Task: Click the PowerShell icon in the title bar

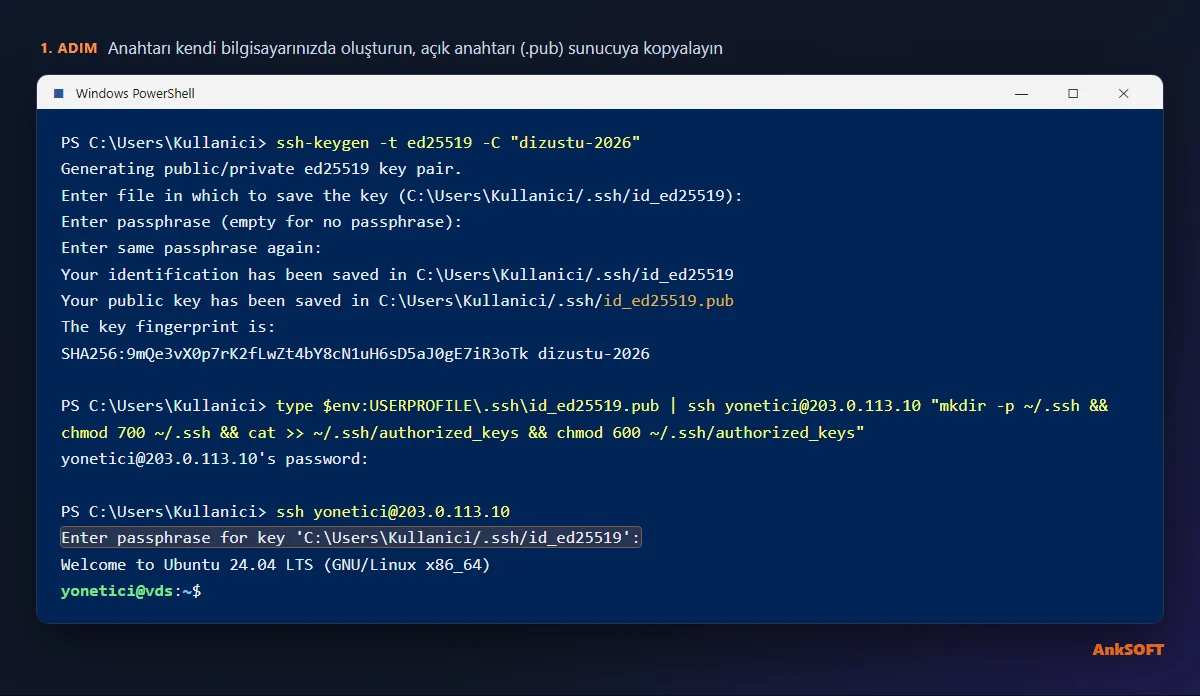Action: pyautogui.click(x=58, y=93)
